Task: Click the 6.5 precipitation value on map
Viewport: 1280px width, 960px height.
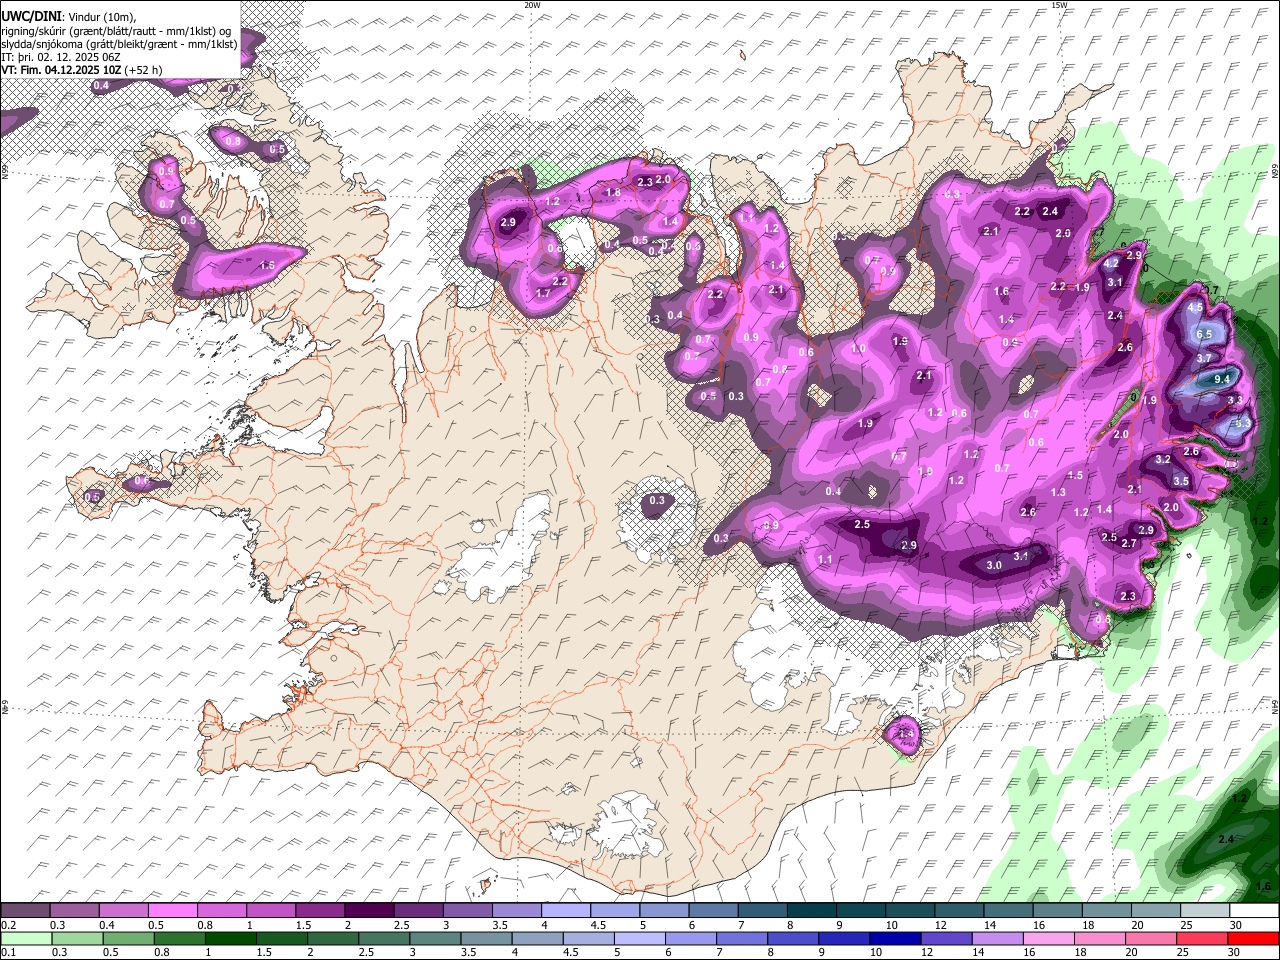Action: click(x=1204, y=334)
